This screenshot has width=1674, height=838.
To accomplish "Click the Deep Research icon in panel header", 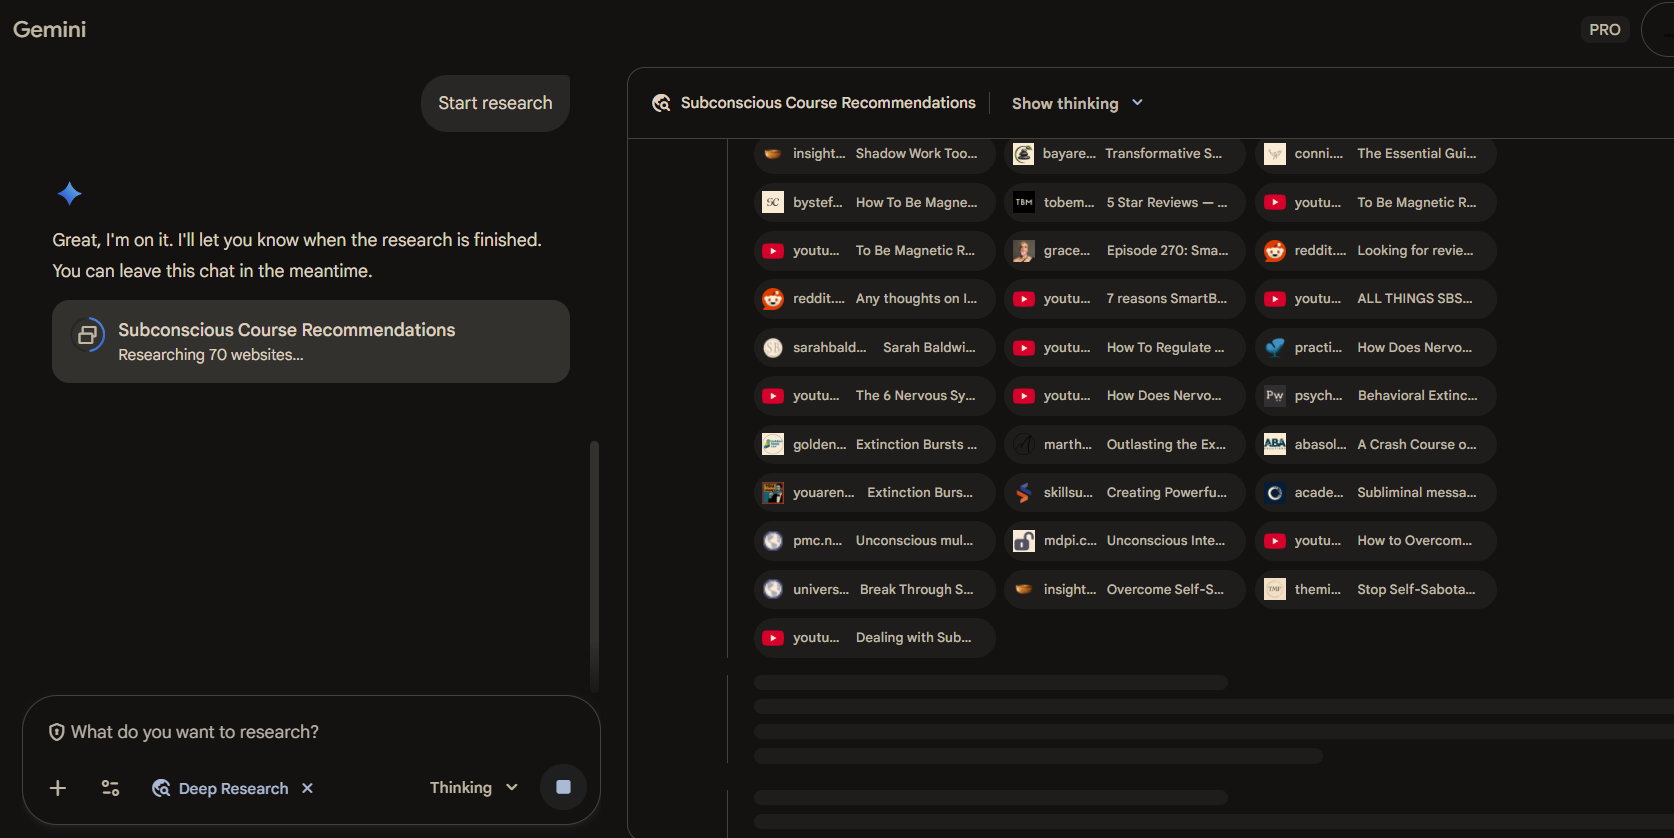I will pyautogui.click(x=661, y=103).
